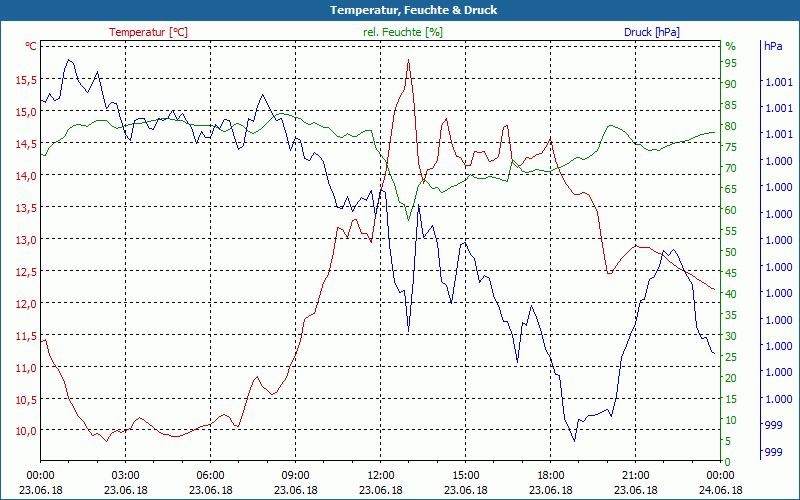The image size is (800, 500).
Task: Click the '0' humidity axis value
Action: pyautogui.click(x=728, y=462)
